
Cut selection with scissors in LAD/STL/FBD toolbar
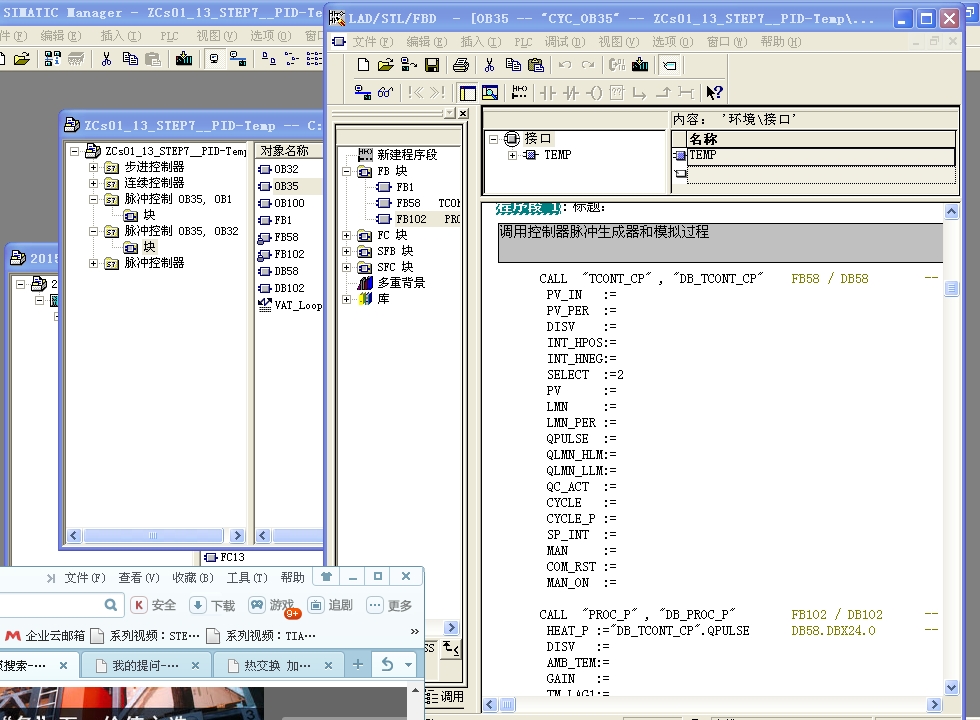489,65
